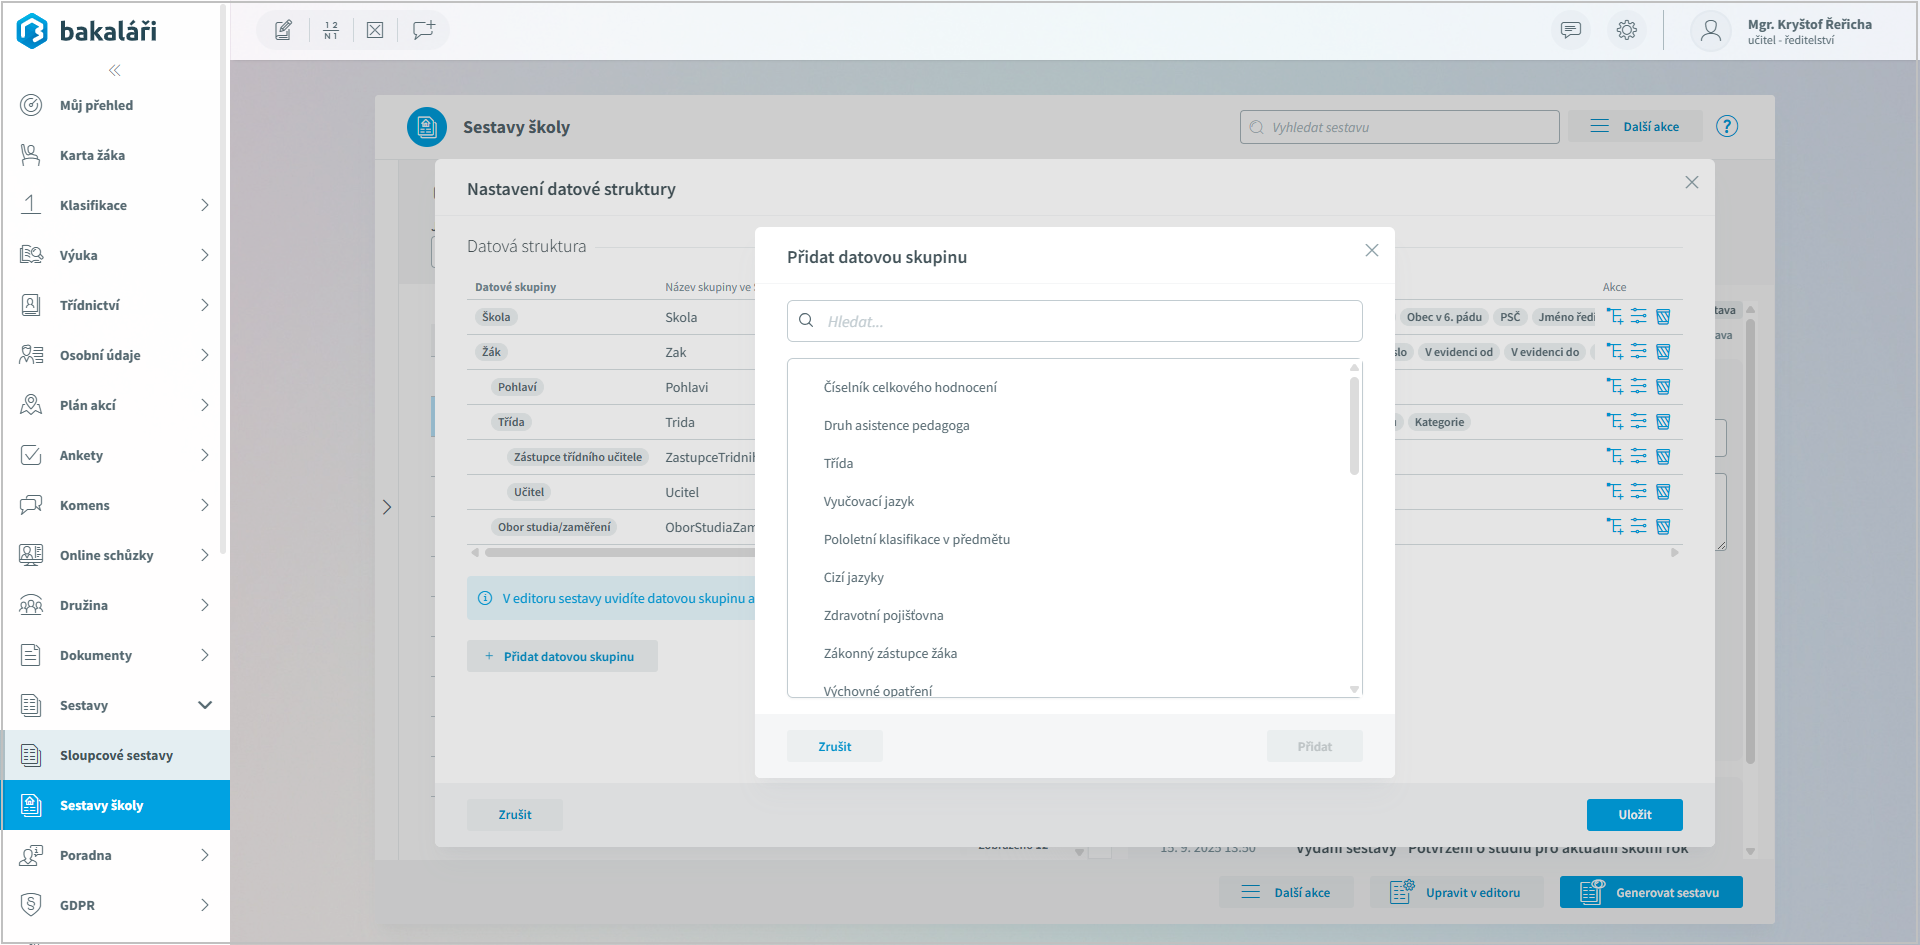Click the add comment icon in top toolbar

click(x=423, y=30)
